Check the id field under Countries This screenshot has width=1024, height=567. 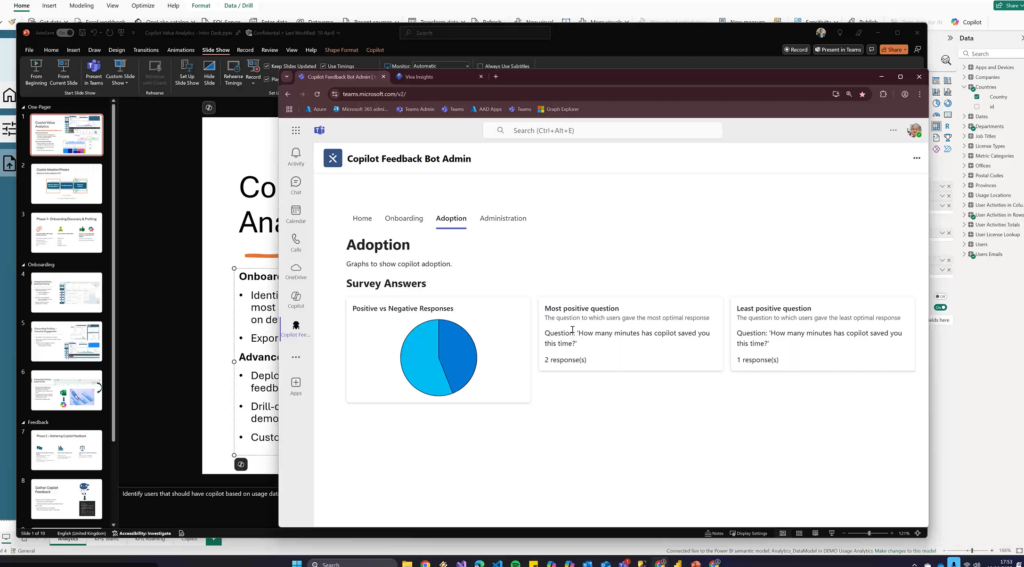(977, 106)
